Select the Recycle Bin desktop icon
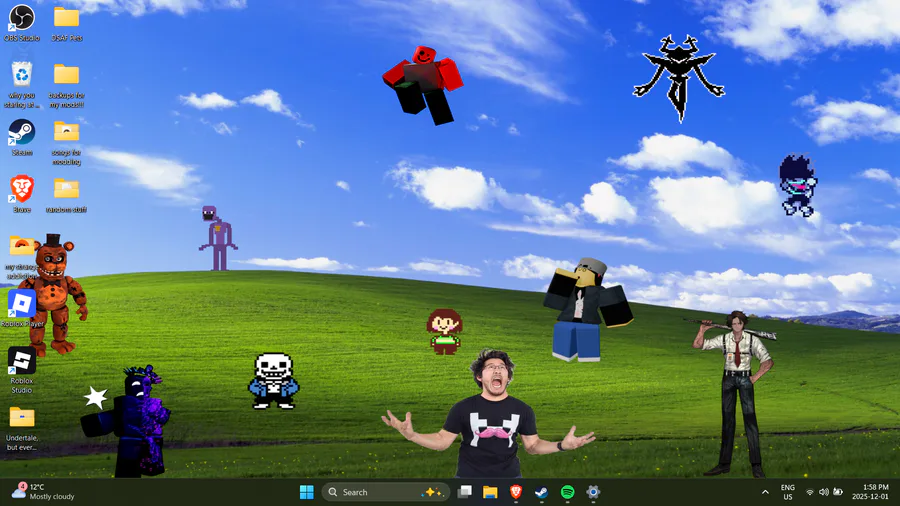This screenshot has width=900, height=506. [x=22, y=84]
